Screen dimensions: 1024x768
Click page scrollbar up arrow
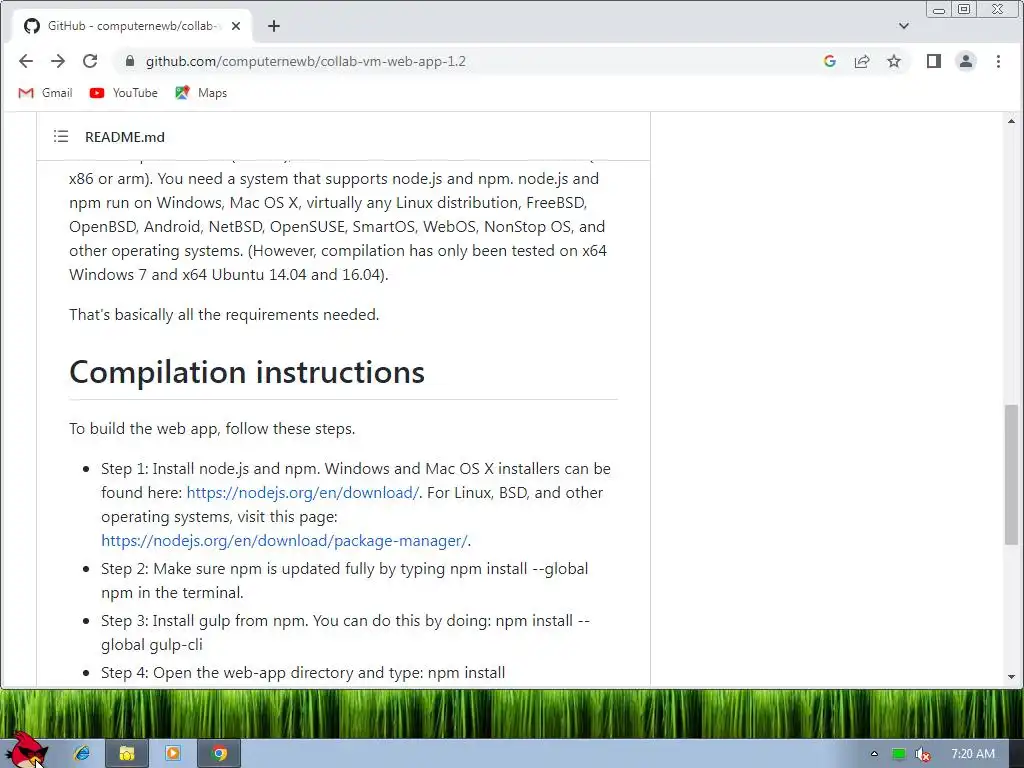point(1012,121)
